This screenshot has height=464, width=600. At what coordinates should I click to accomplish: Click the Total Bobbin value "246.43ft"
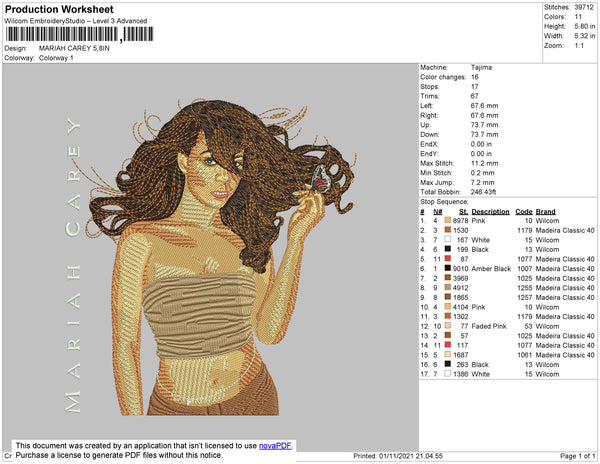click(483, 192)
